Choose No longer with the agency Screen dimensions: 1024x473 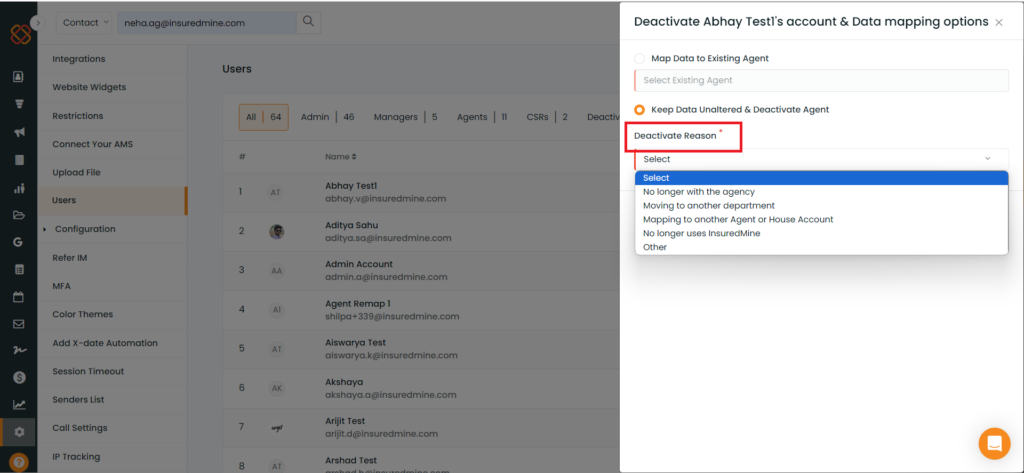tap(822, 192)
